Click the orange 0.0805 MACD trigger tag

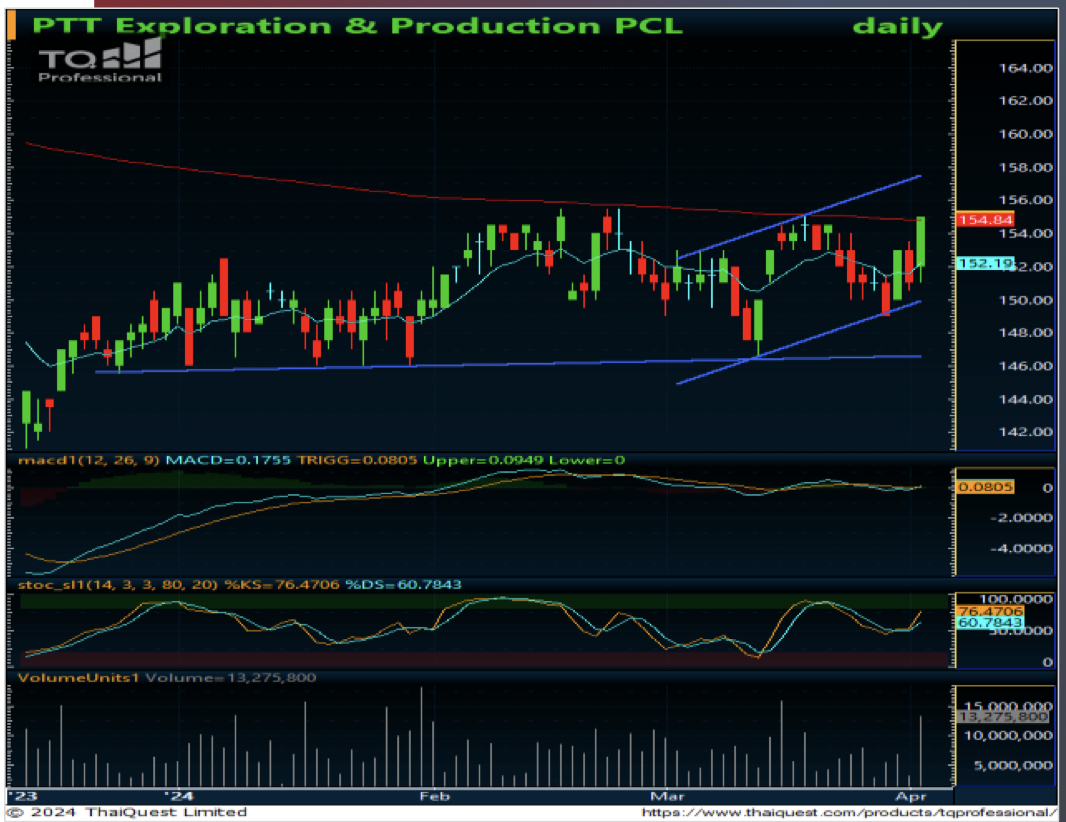point(985,487)
